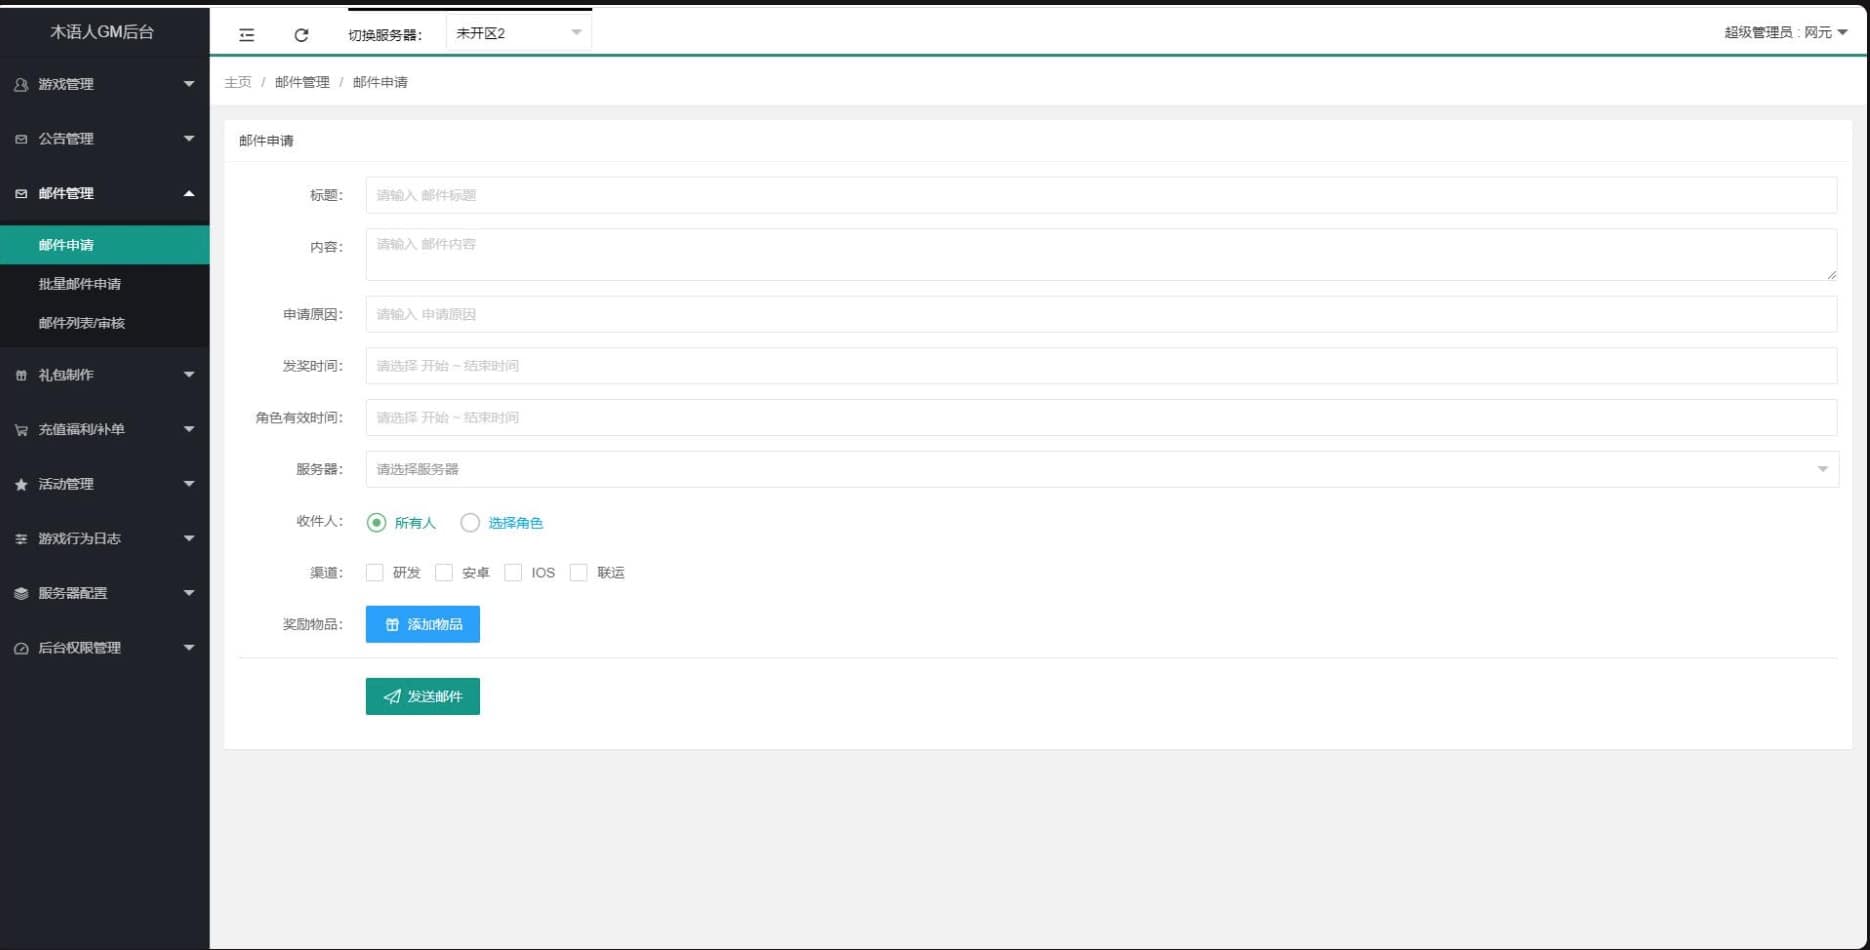Screen dimensions: 1870x950
Task: Click the refresh icon in top bar
Action: coord(301,35)
